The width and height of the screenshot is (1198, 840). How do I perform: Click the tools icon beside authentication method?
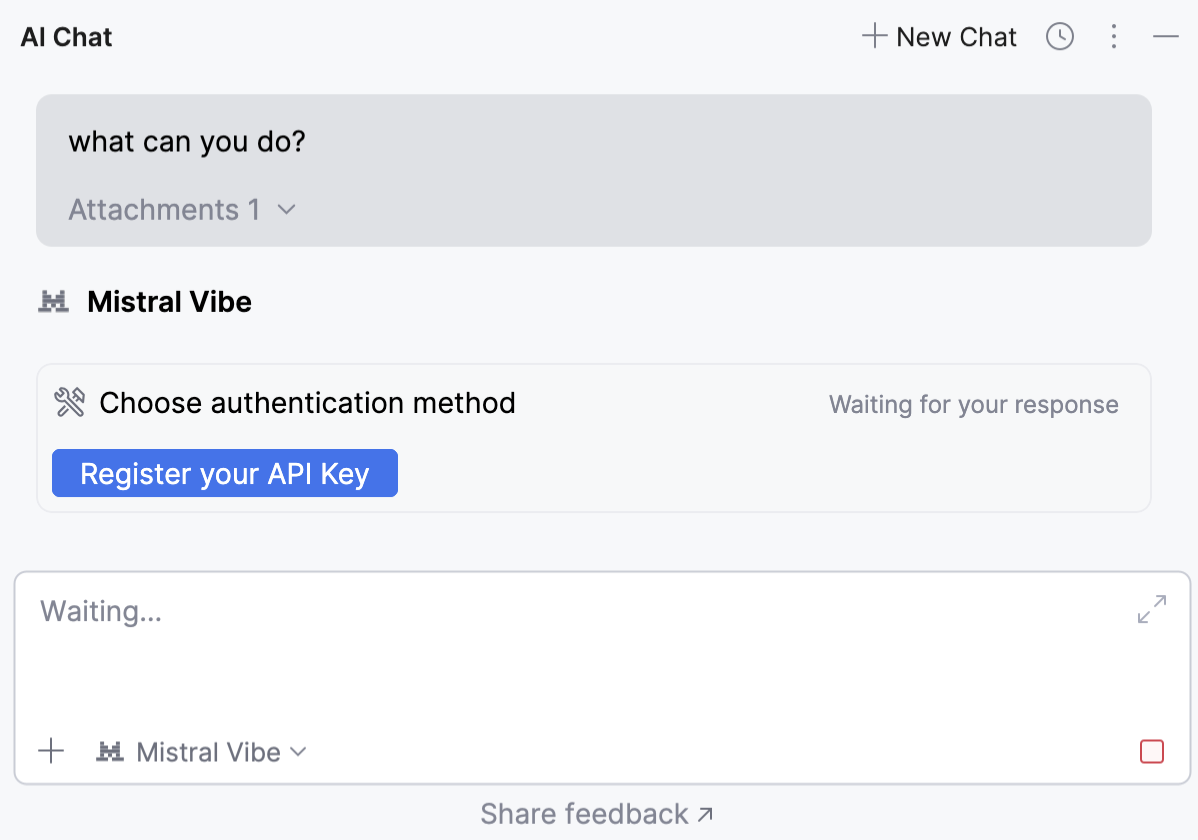tap(68, 402)
